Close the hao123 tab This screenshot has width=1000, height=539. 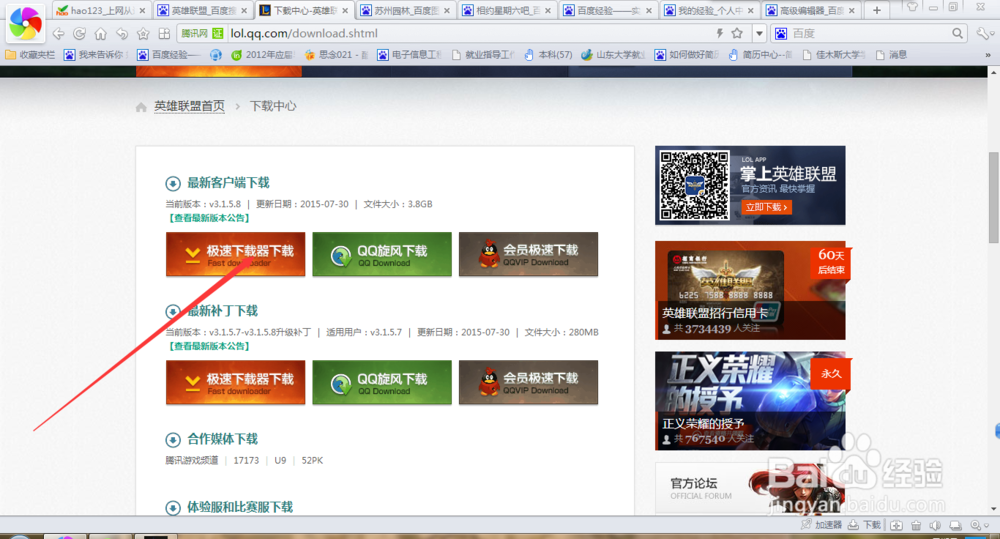pos(142,10)
